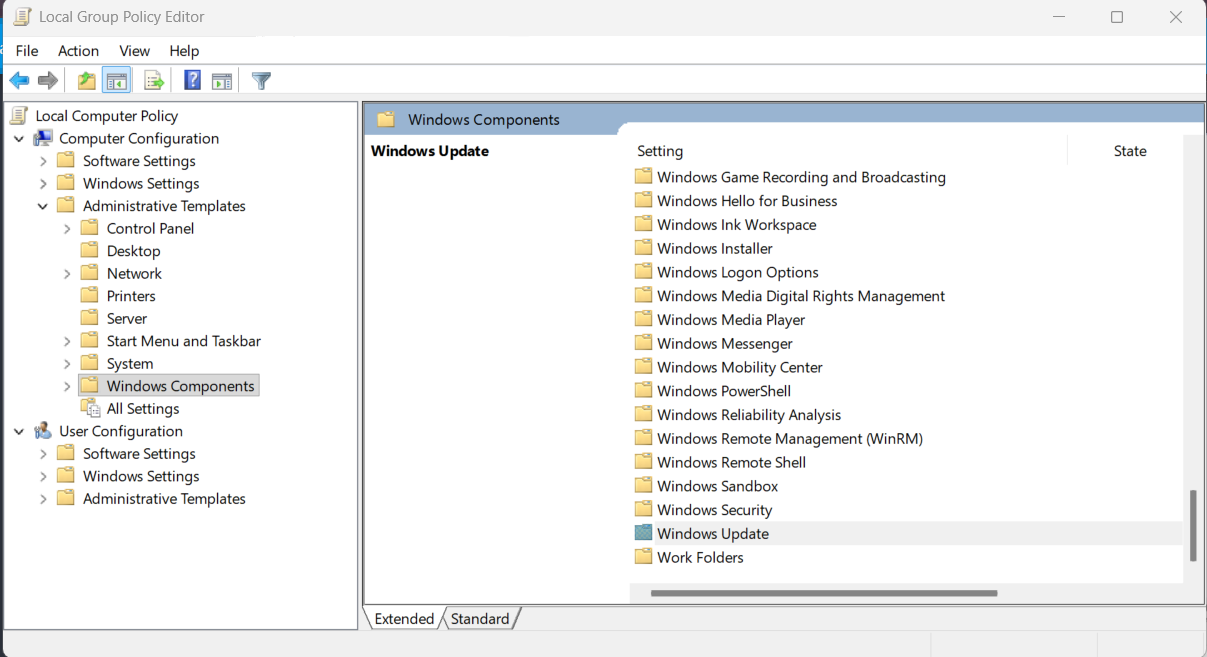Toggle the Show/Hide Console Tree icon

(117, 81)
